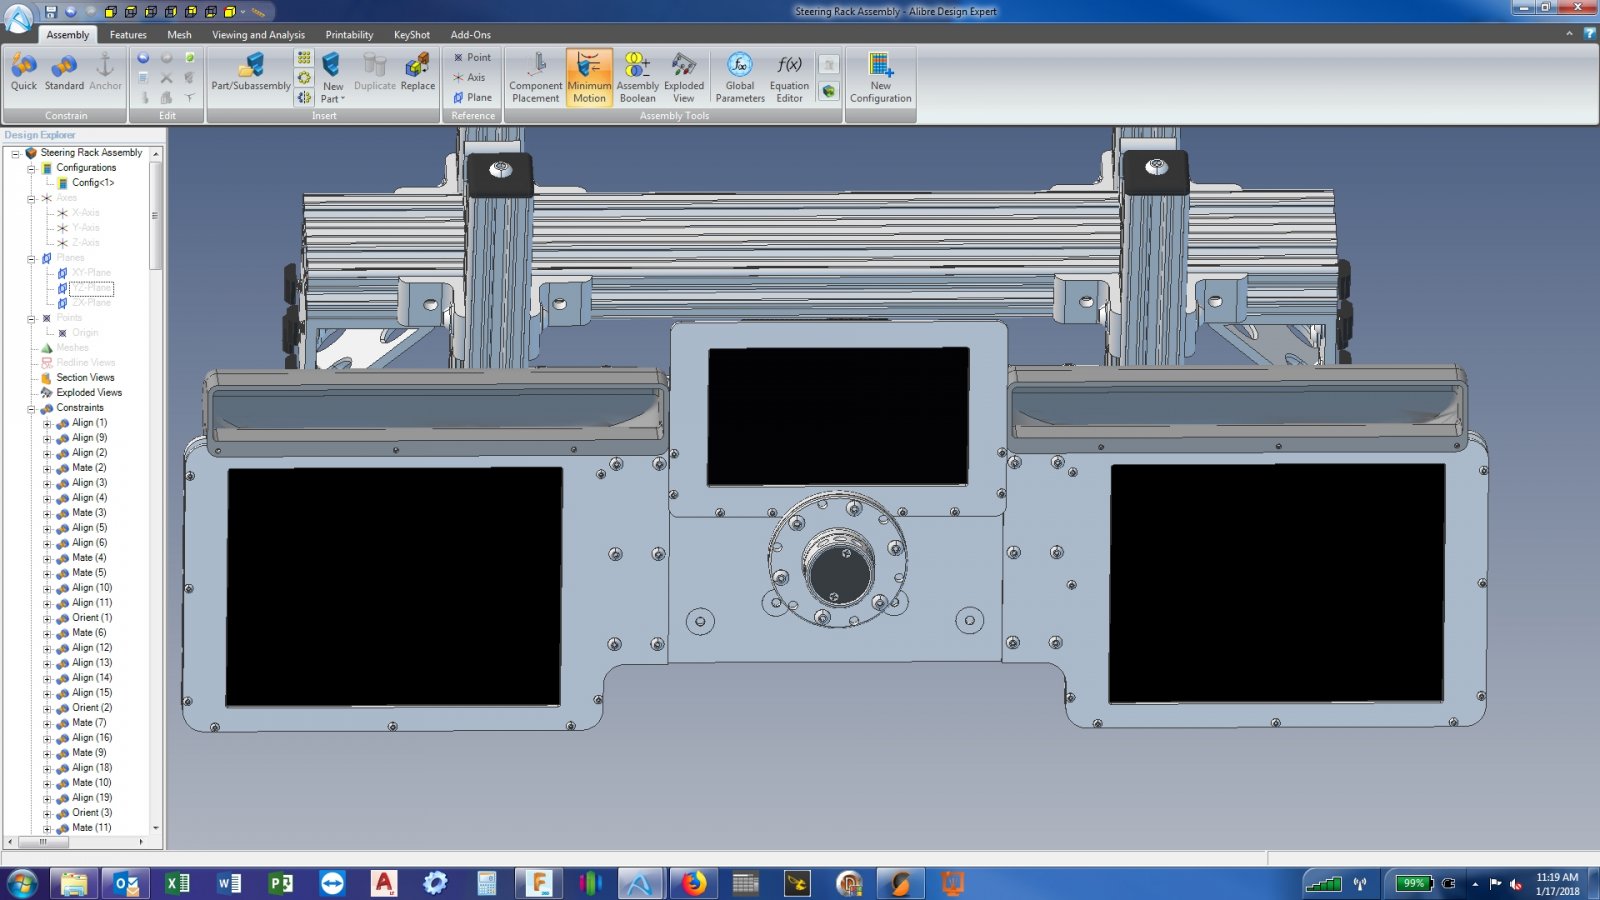Screen dimensions: 1600x900
Task: Expand the Align (1) constraint
Action: coord(47,424)
